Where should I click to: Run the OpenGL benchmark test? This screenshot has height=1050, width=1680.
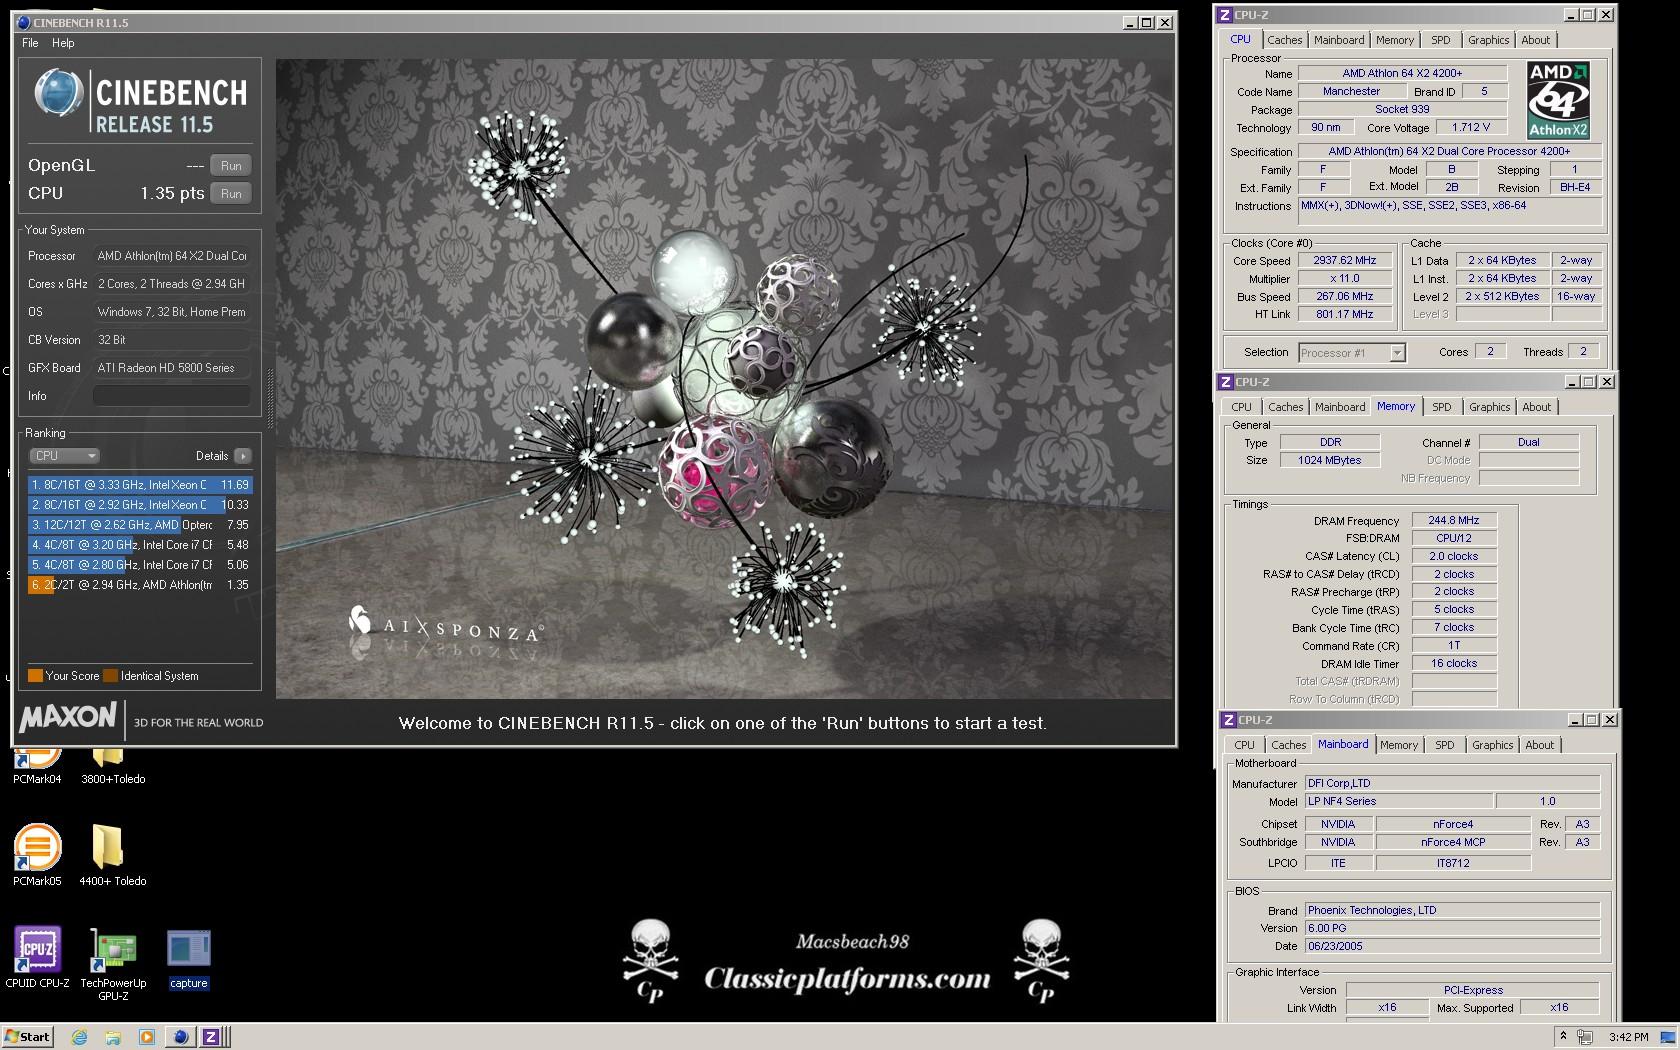231,166
